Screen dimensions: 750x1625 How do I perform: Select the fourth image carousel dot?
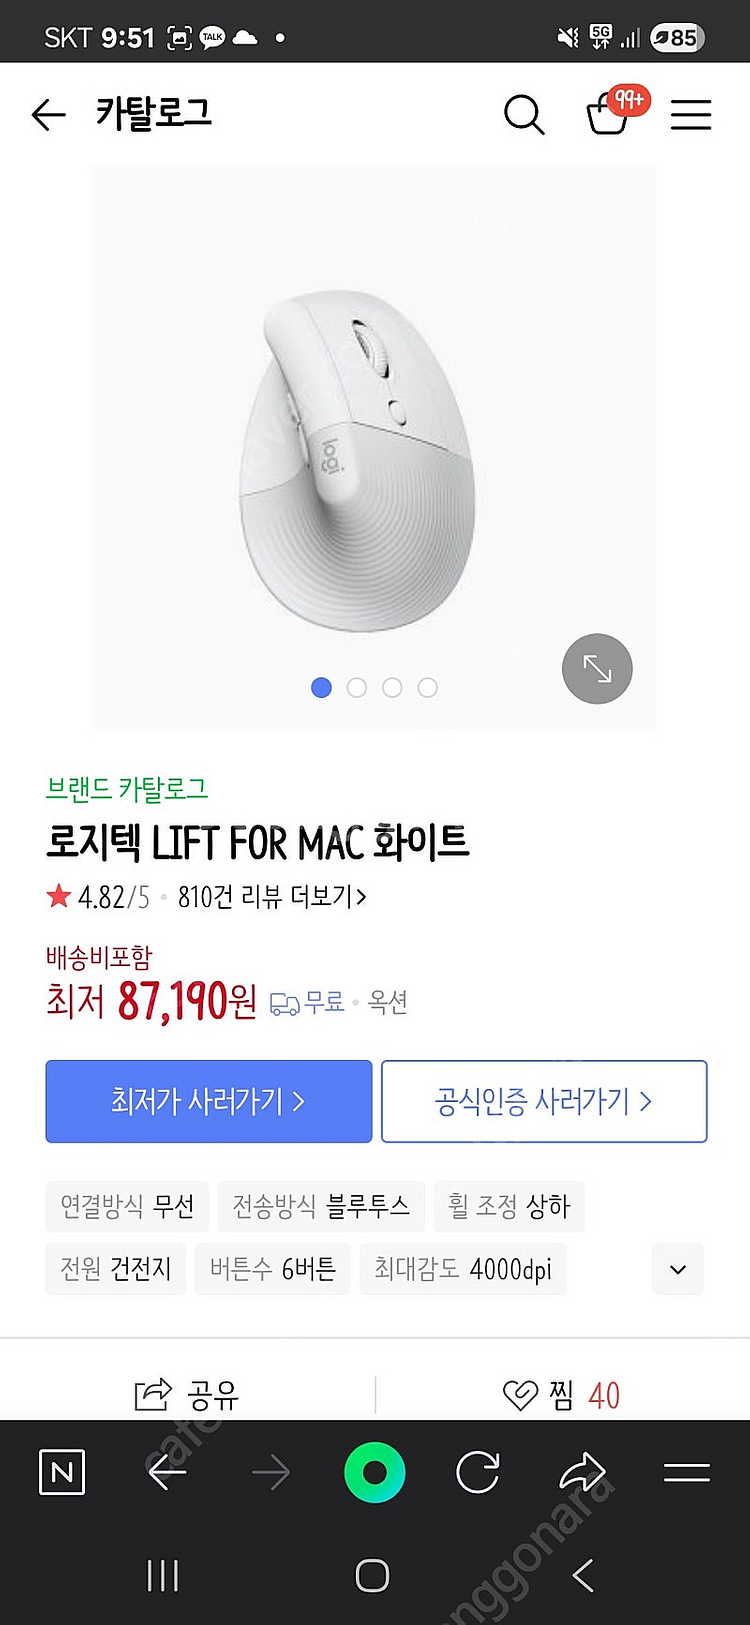[428, 688]
